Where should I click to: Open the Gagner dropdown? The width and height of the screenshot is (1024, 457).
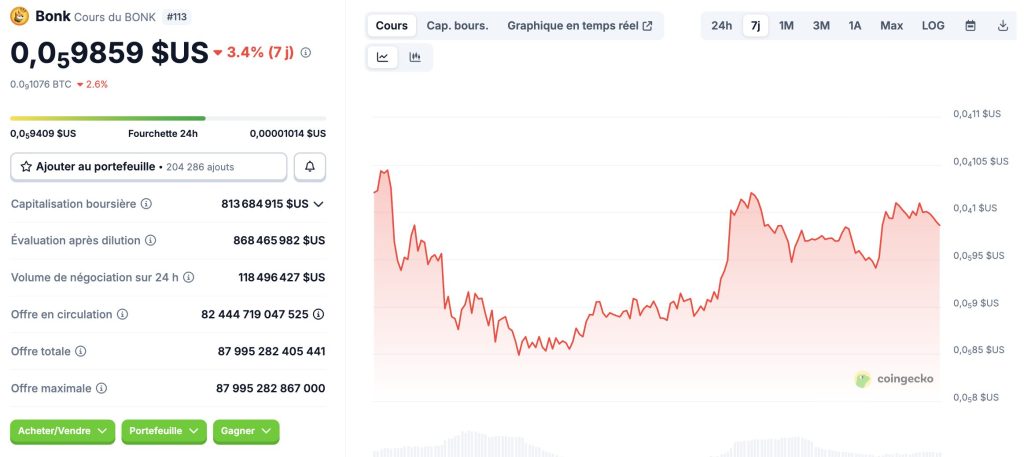246,431
